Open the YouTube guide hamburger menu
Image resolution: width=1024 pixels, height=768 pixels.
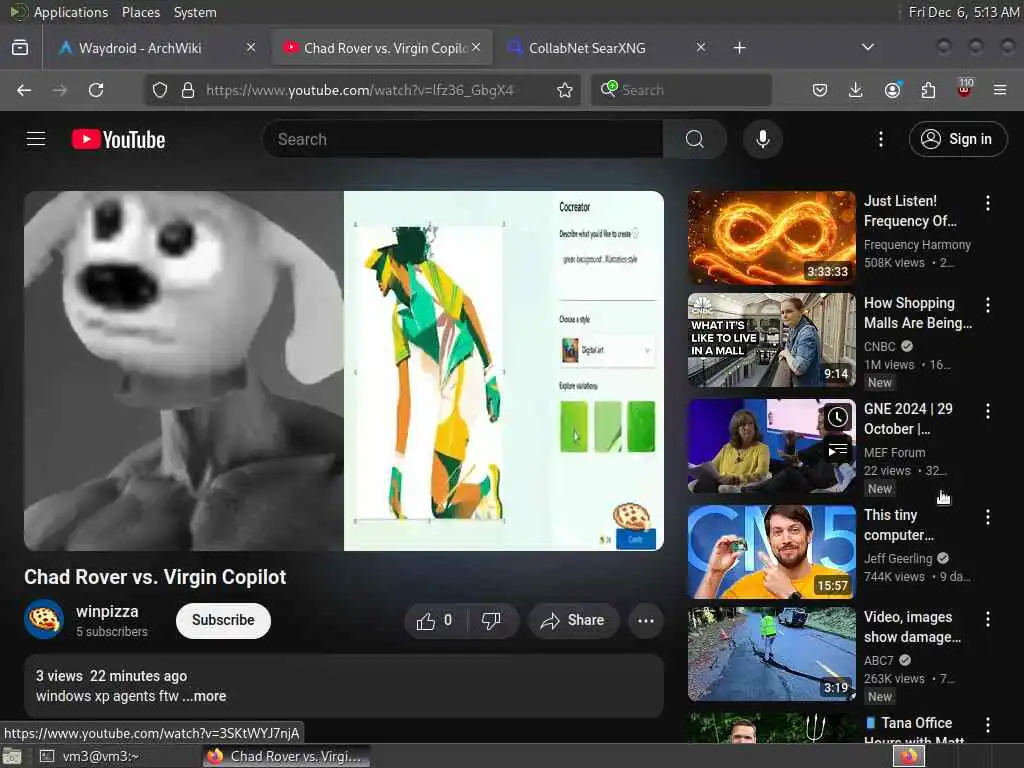coord(36,139)
